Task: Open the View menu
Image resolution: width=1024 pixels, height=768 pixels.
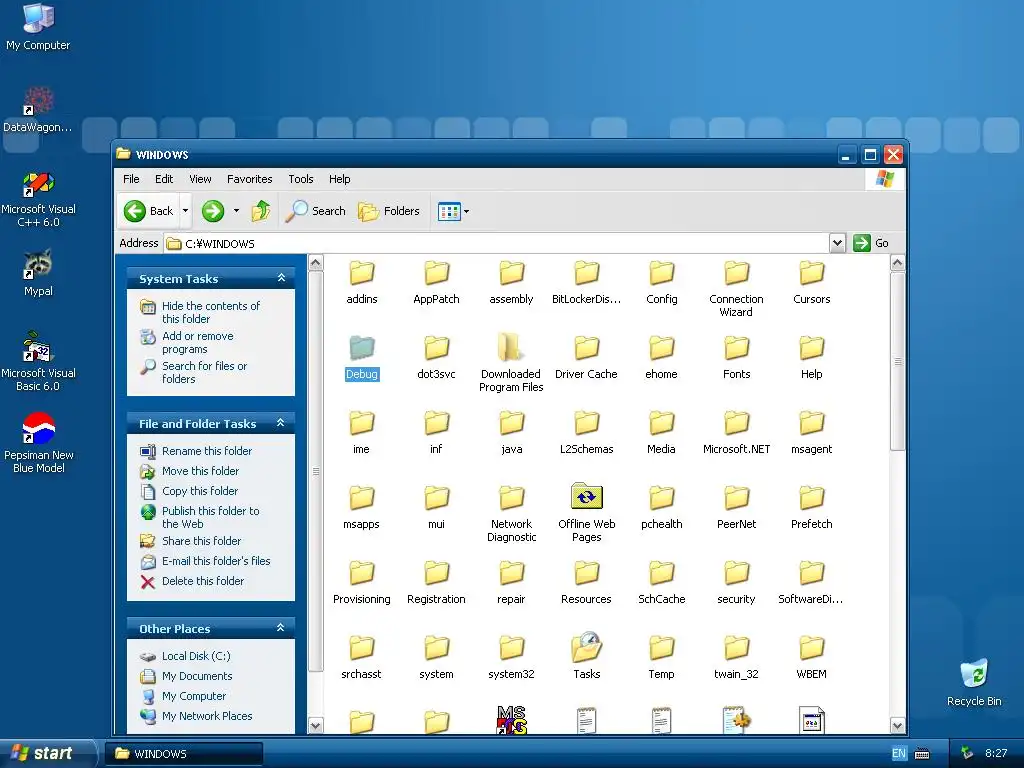Action: coord(200,179)
